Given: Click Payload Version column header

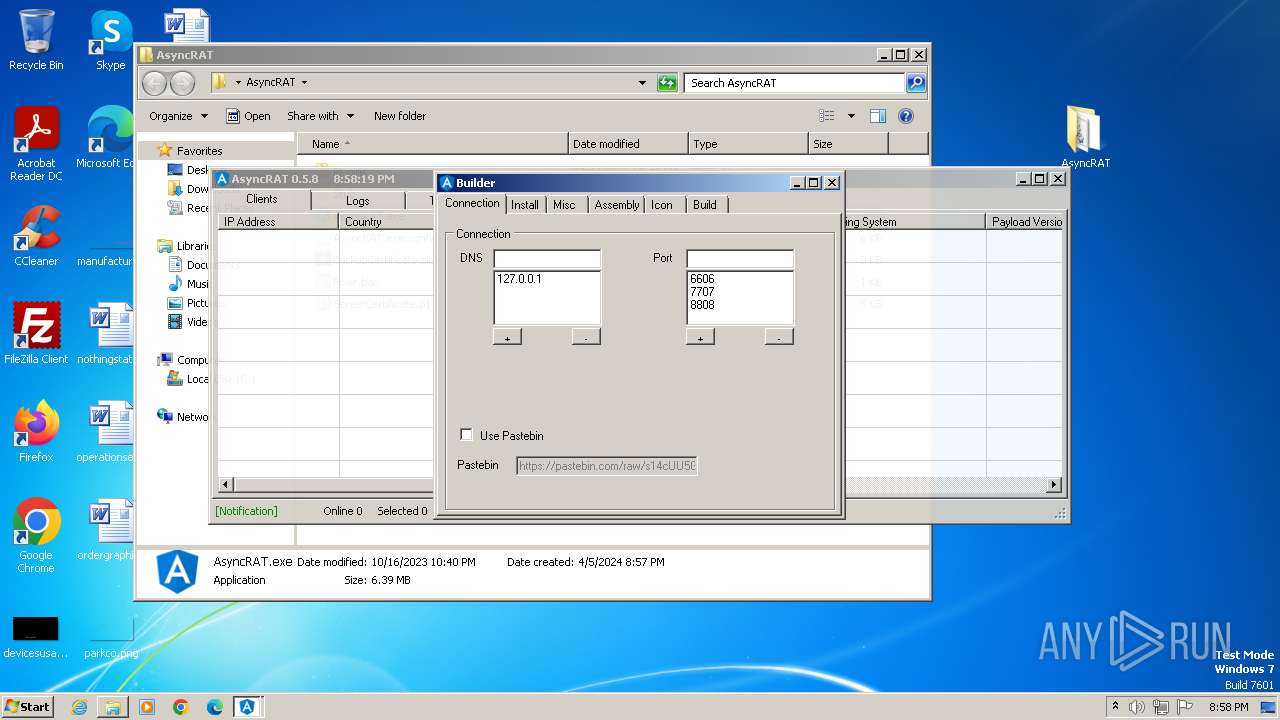Looking at the screenshot, I should pos(1026,222).
